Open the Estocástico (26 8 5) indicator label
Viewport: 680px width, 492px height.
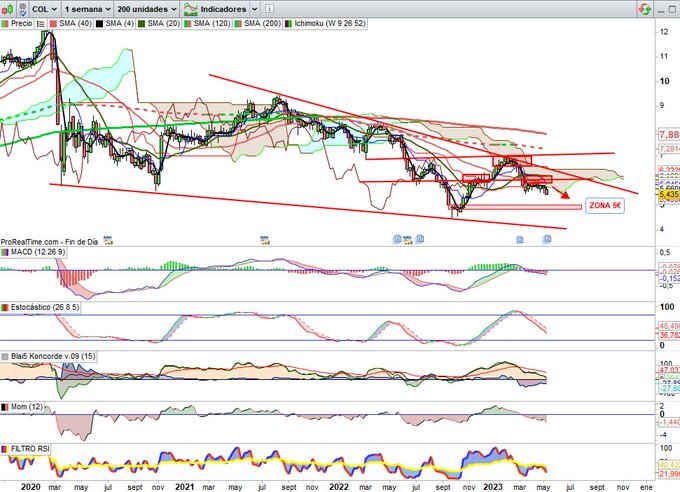click(x=45, y=307)
